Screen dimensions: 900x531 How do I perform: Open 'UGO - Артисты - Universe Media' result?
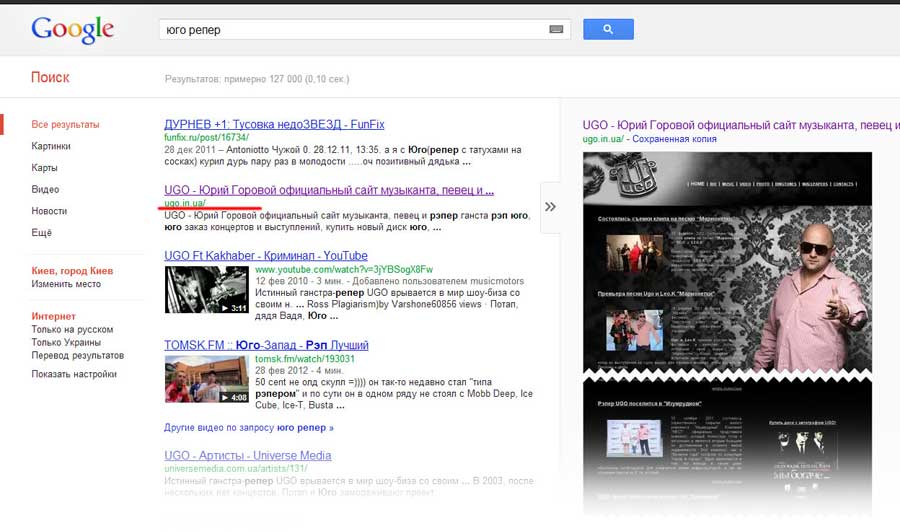247,455
